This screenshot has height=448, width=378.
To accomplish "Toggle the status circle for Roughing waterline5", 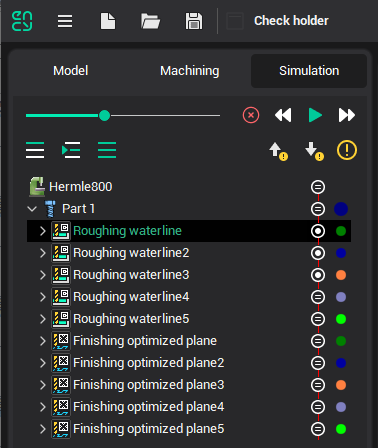I will point(318,319).
